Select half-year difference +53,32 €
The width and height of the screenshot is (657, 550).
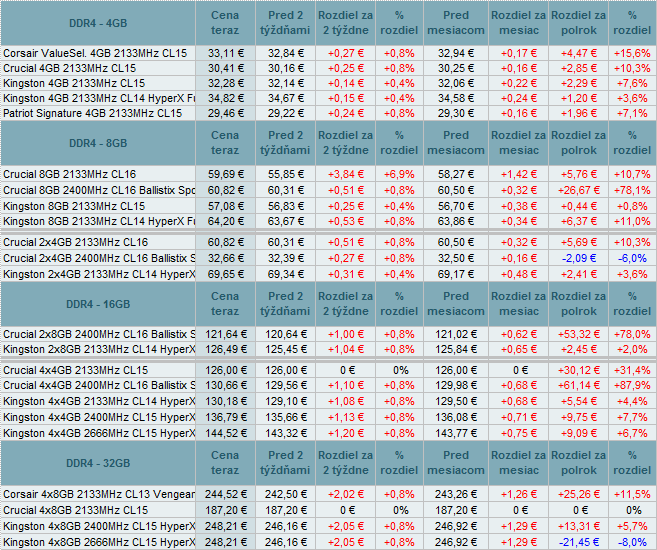click(x=579, y=334)
